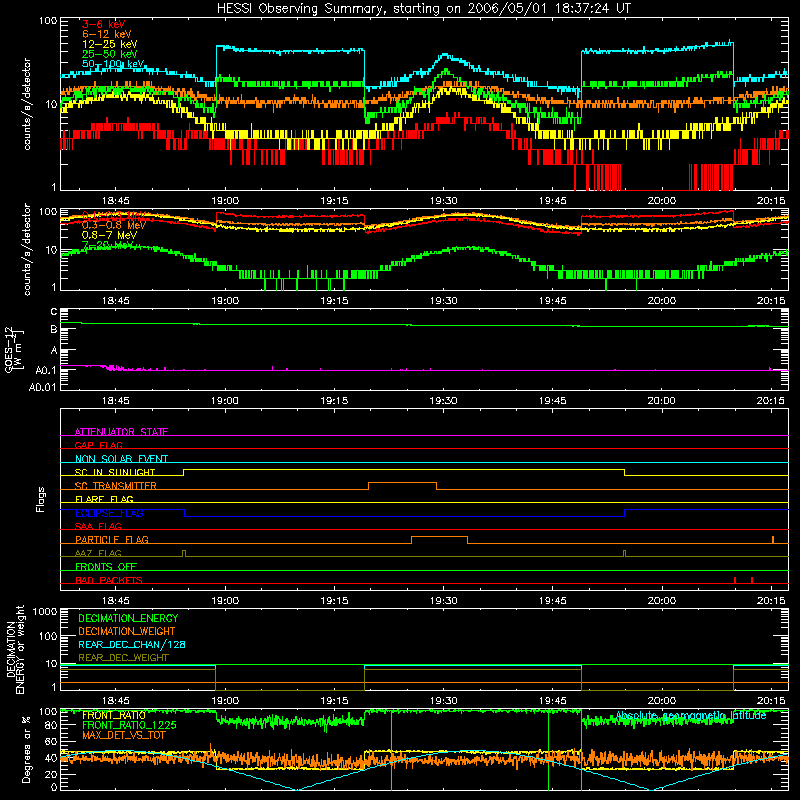Select the SC_IN_SUNLIGHT flag label
Image resolution: width=800 pixels, height=800 pixels.
click(x=115, y=472)
